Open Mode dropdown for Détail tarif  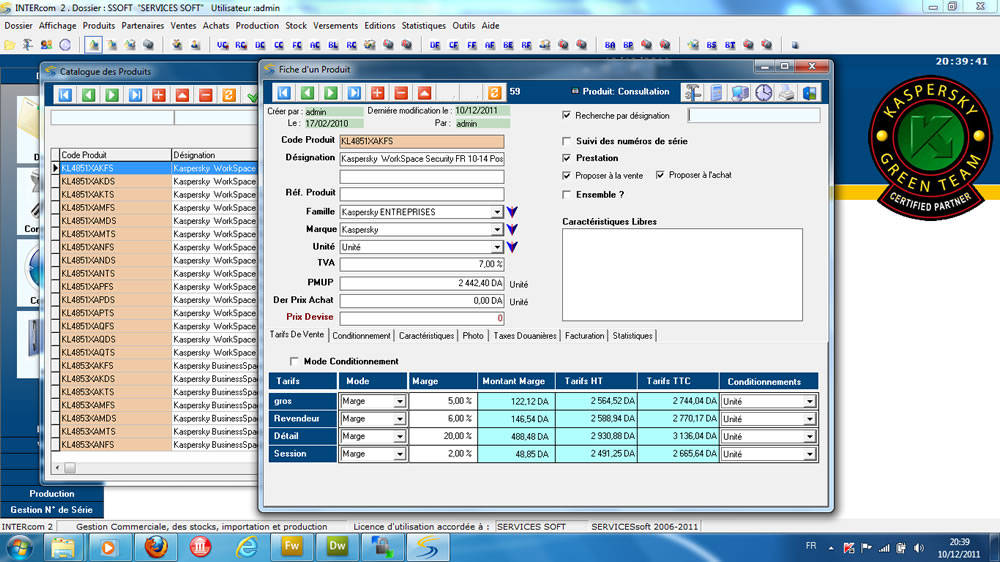click(x=399, y=436)
